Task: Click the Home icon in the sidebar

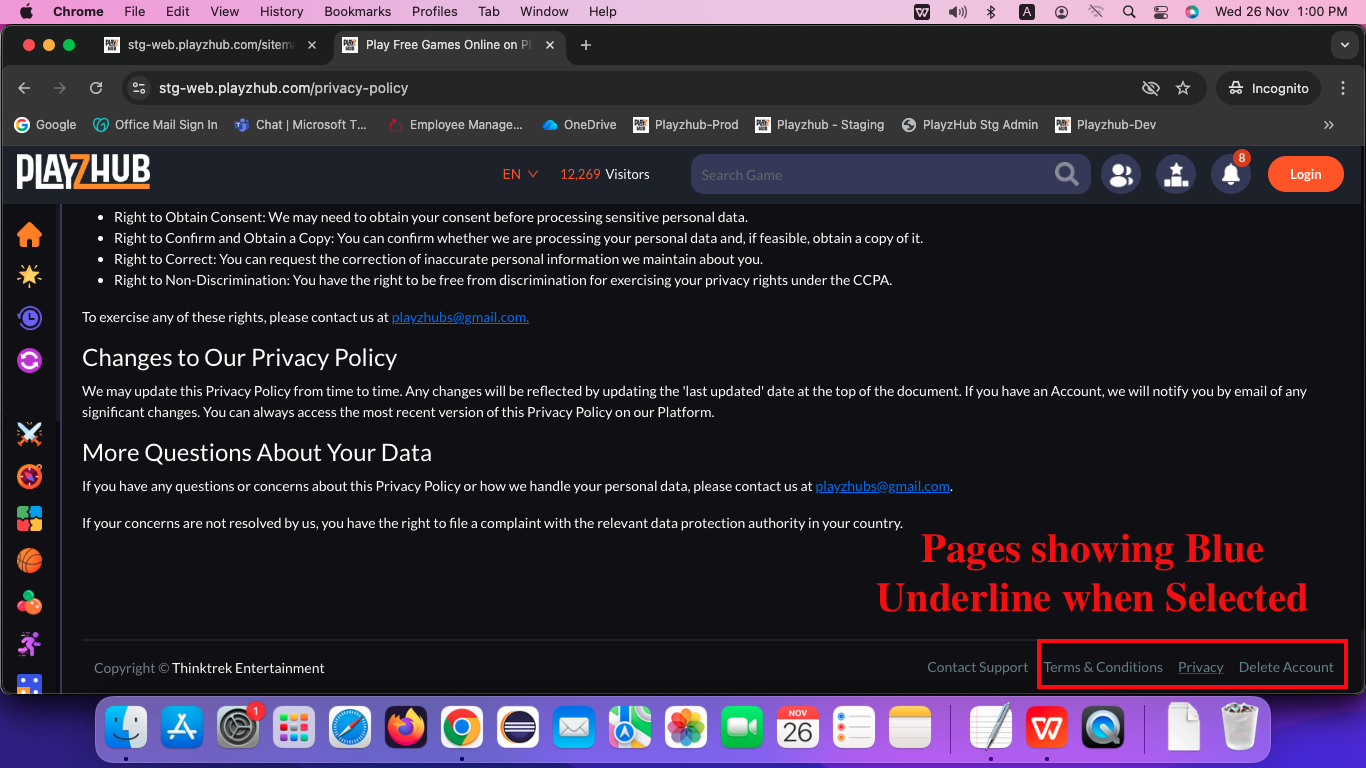Action: [29, 235]
